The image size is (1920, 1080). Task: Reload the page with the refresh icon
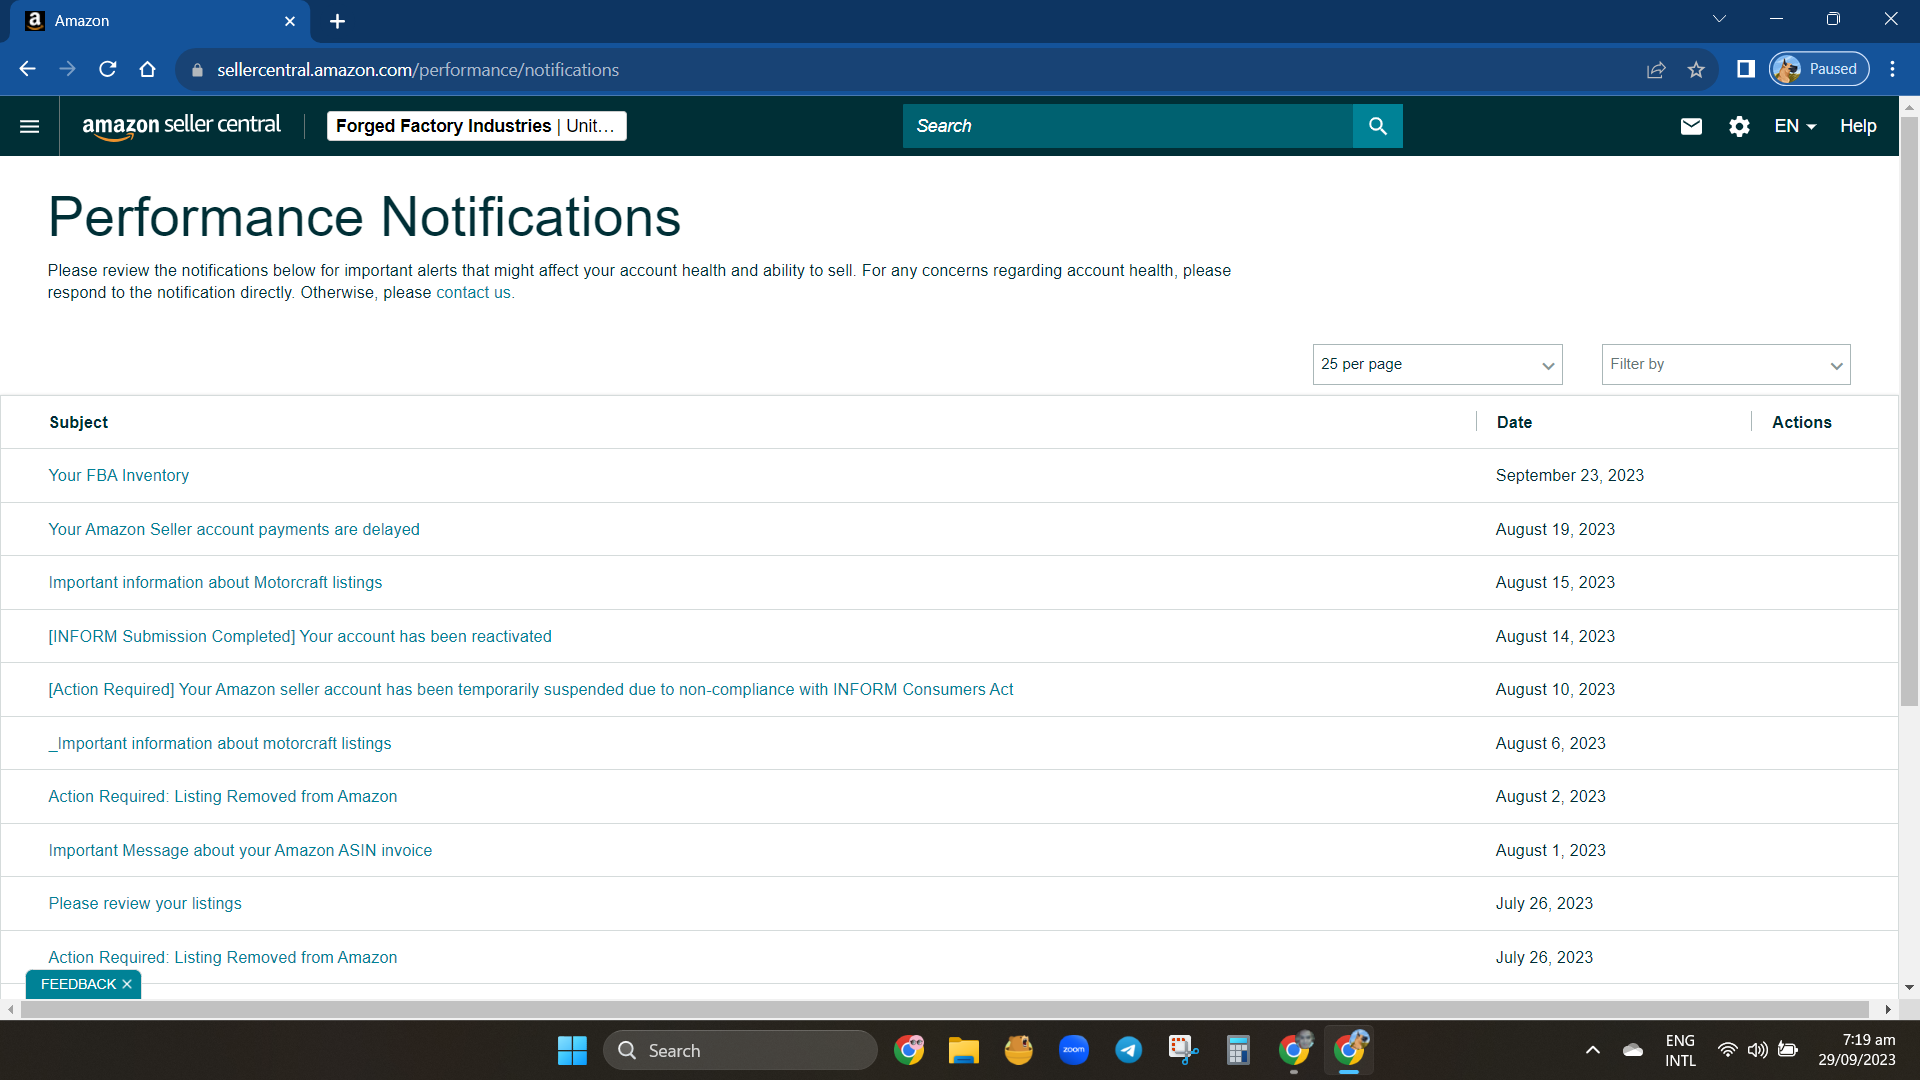coord(108,69)
